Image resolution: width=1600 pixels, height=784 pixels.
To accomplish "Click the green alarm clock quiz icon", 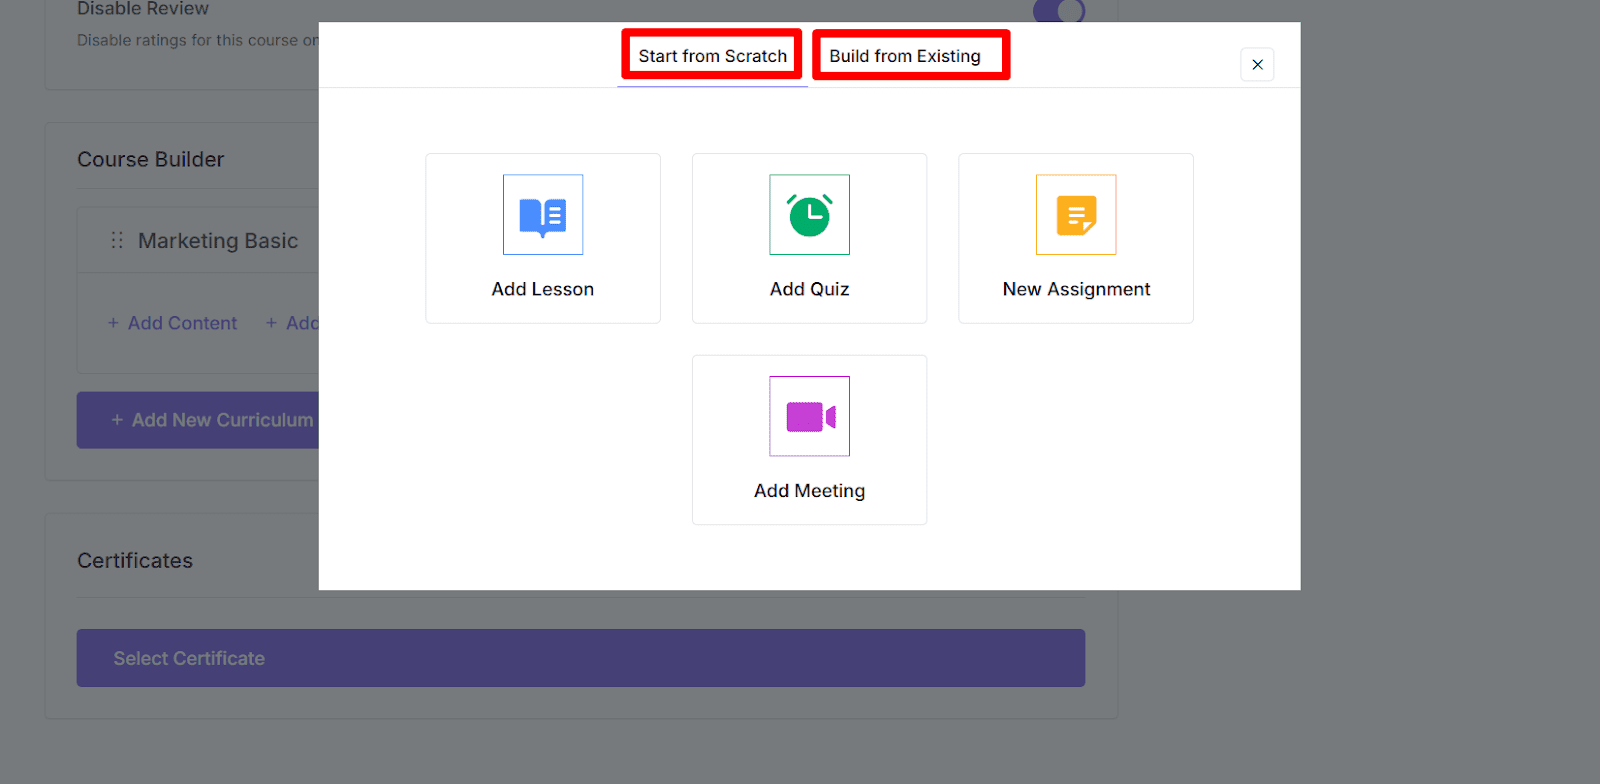I will [x=809, y=215].
